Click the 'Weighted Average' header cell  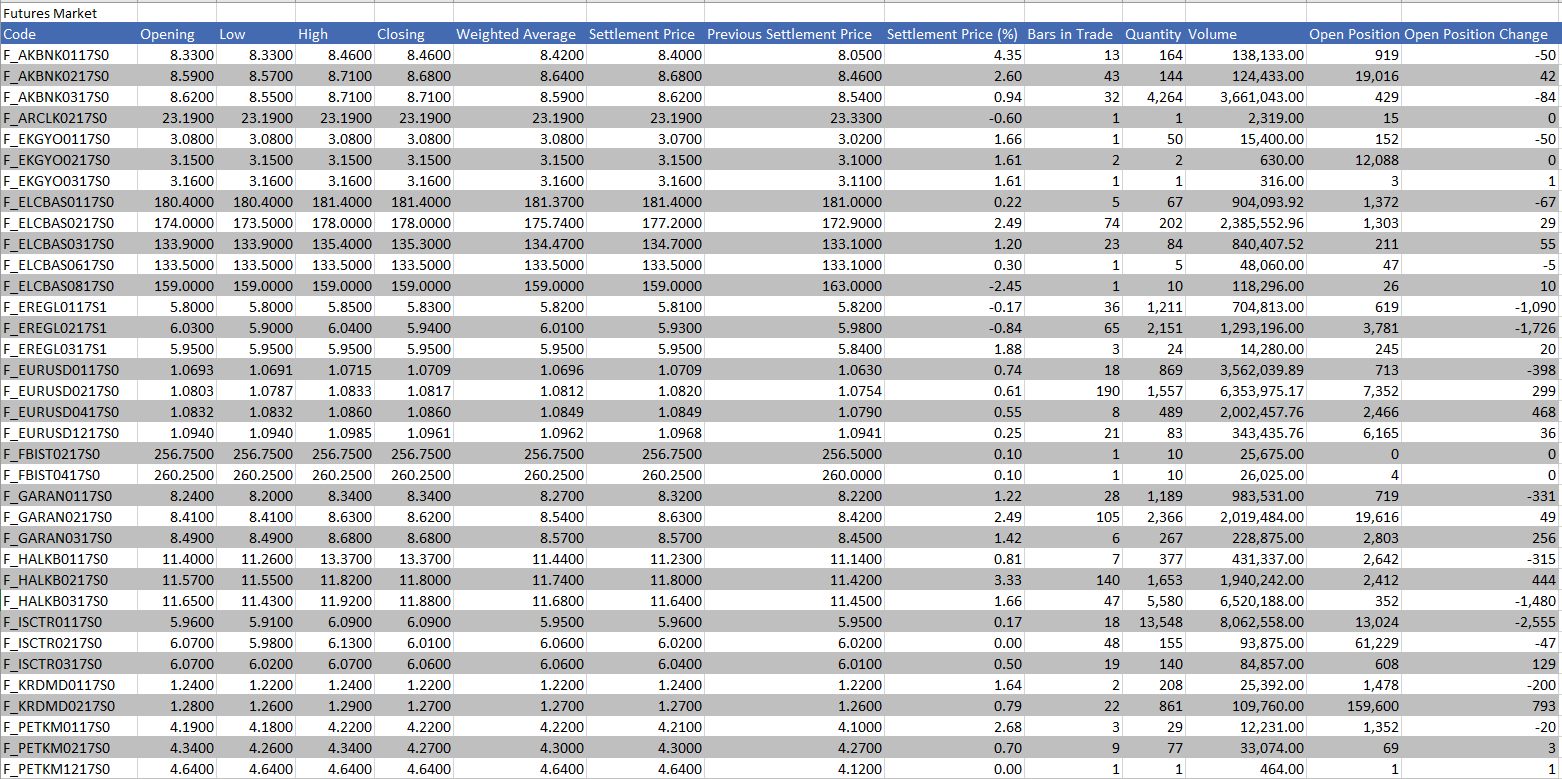[x=519, y=34]
